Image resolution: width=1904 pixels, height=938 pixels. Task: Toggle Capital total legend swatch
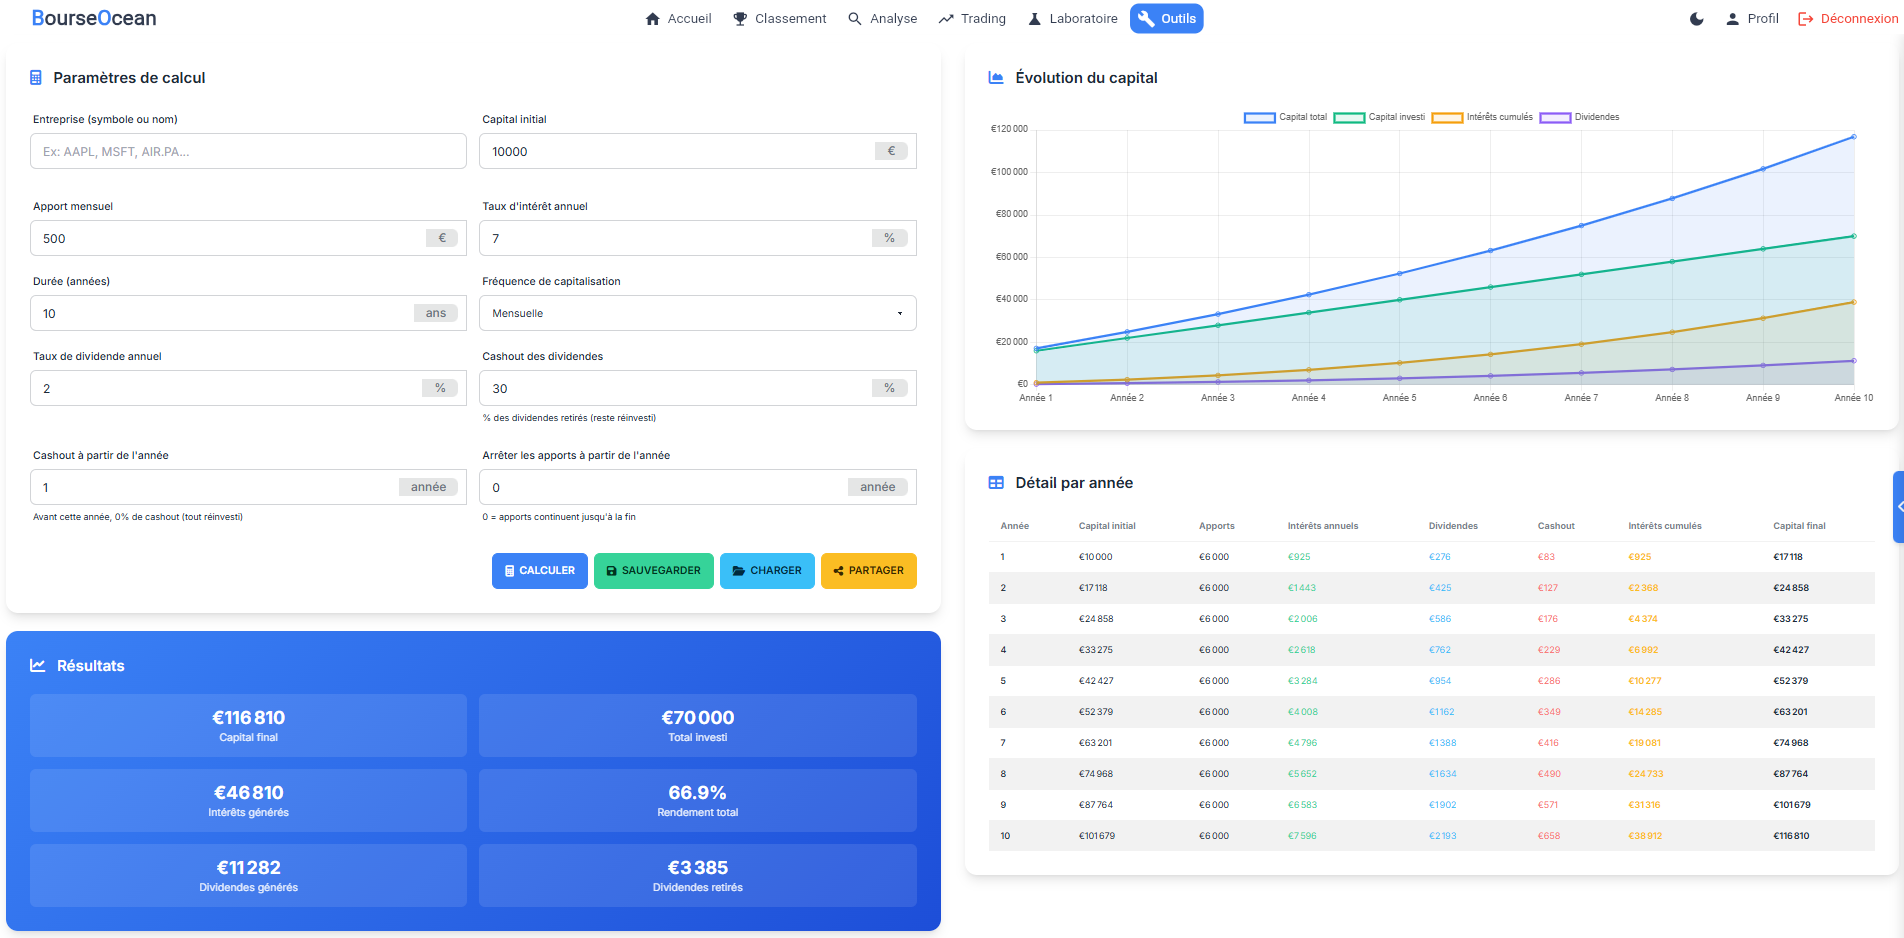point(1259,118)
